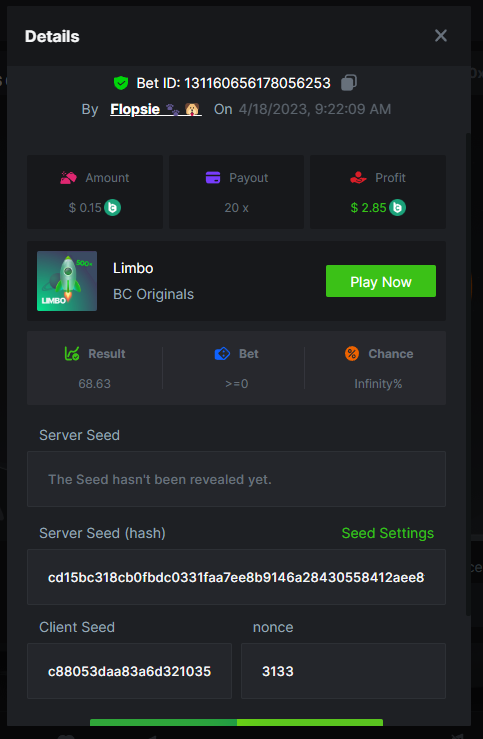Click the coin icon beside $ 2.85
The height and width of the screenshot is (739, 483).
click(x=397, y=207)
